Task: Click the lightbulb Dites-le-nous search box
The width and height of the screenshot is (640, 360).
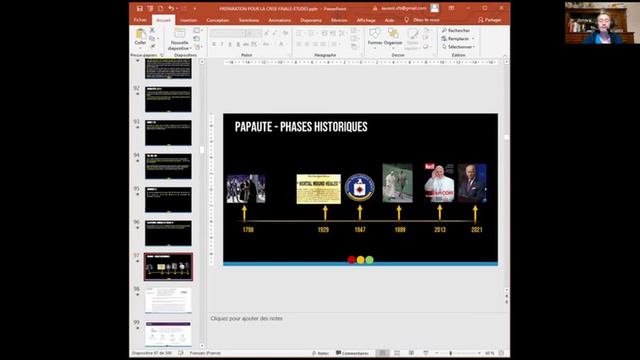Action: click(x=422, y=20)
